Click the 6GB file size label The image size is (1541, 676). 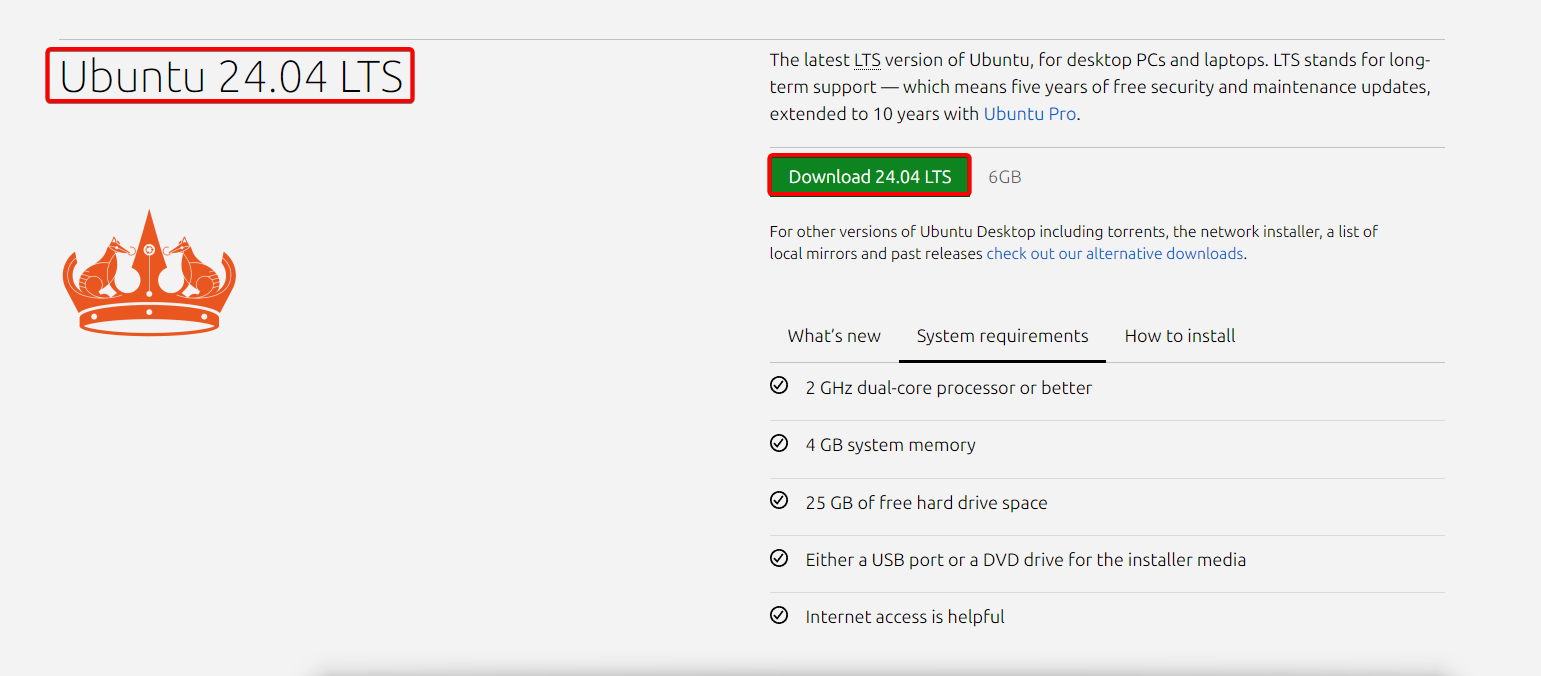point(1003,175)
